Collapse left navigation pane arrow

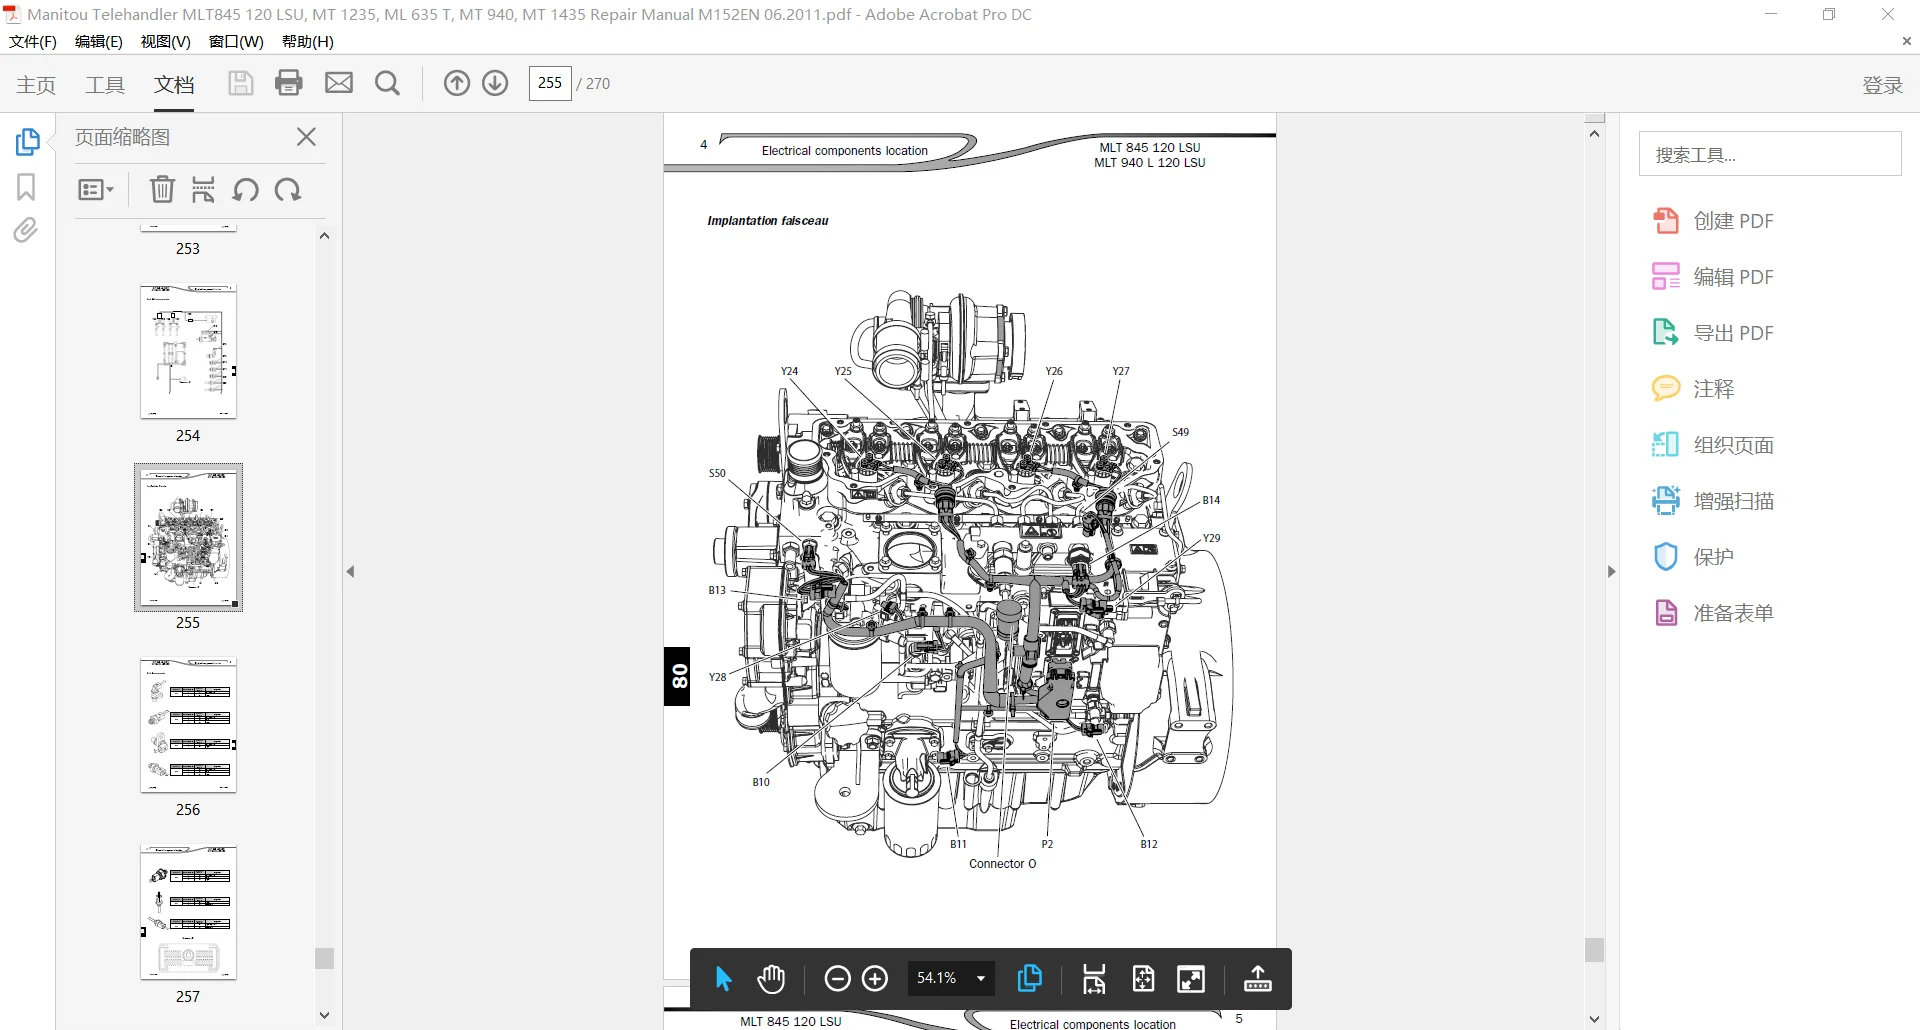351,572
